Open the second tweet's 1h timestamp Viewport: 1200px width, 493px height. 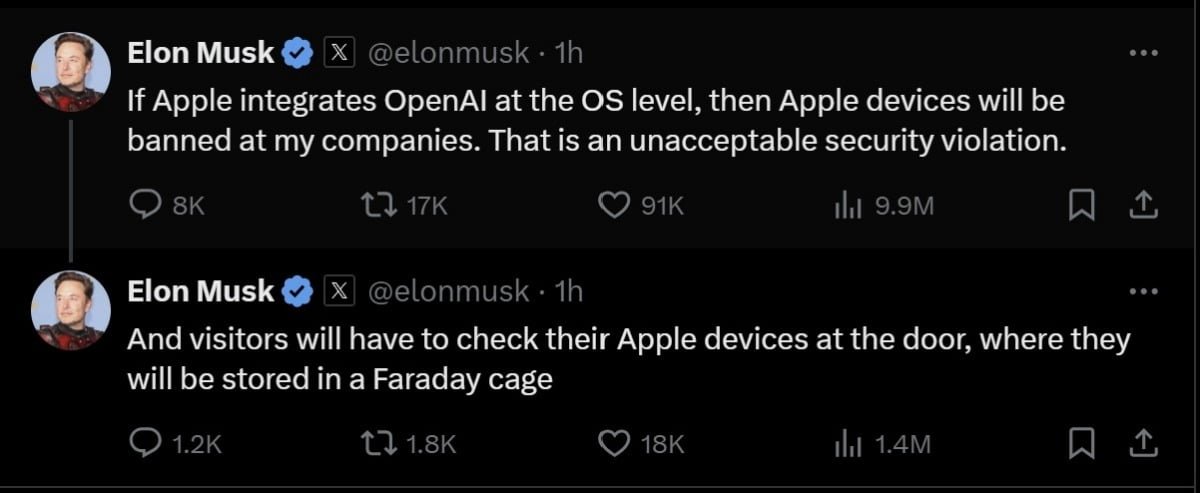tap(569, 291)
